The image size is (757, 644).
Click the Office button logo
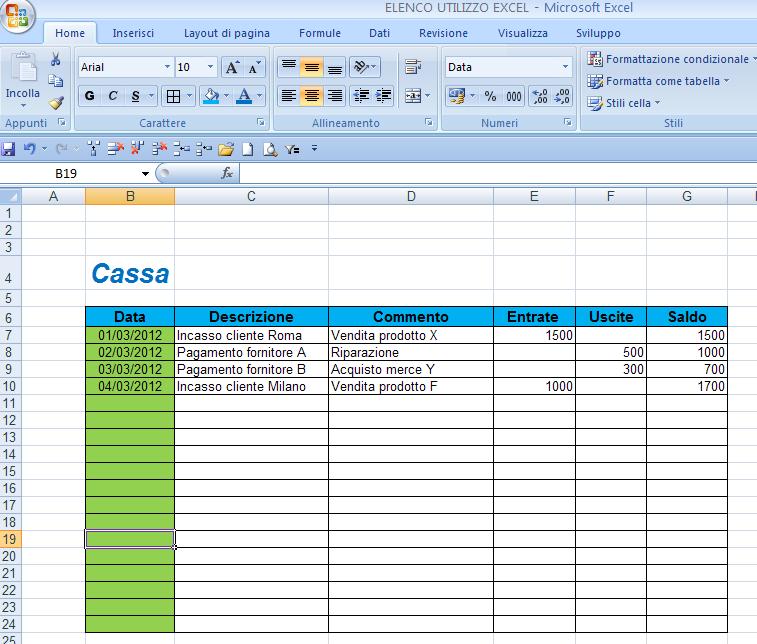coord(17,15)
